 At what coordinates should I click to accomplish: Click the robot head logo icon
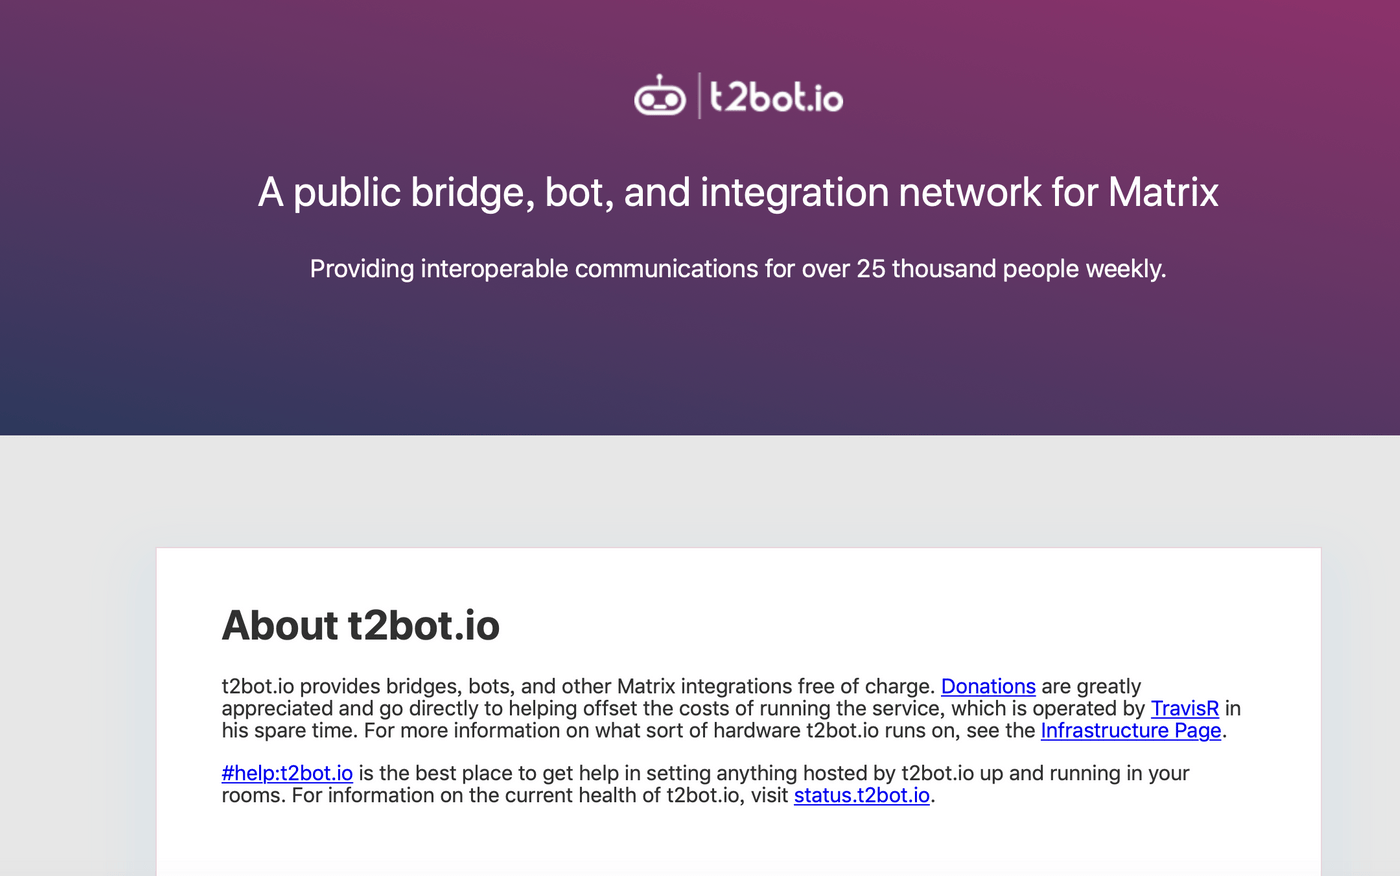(660, 96)
